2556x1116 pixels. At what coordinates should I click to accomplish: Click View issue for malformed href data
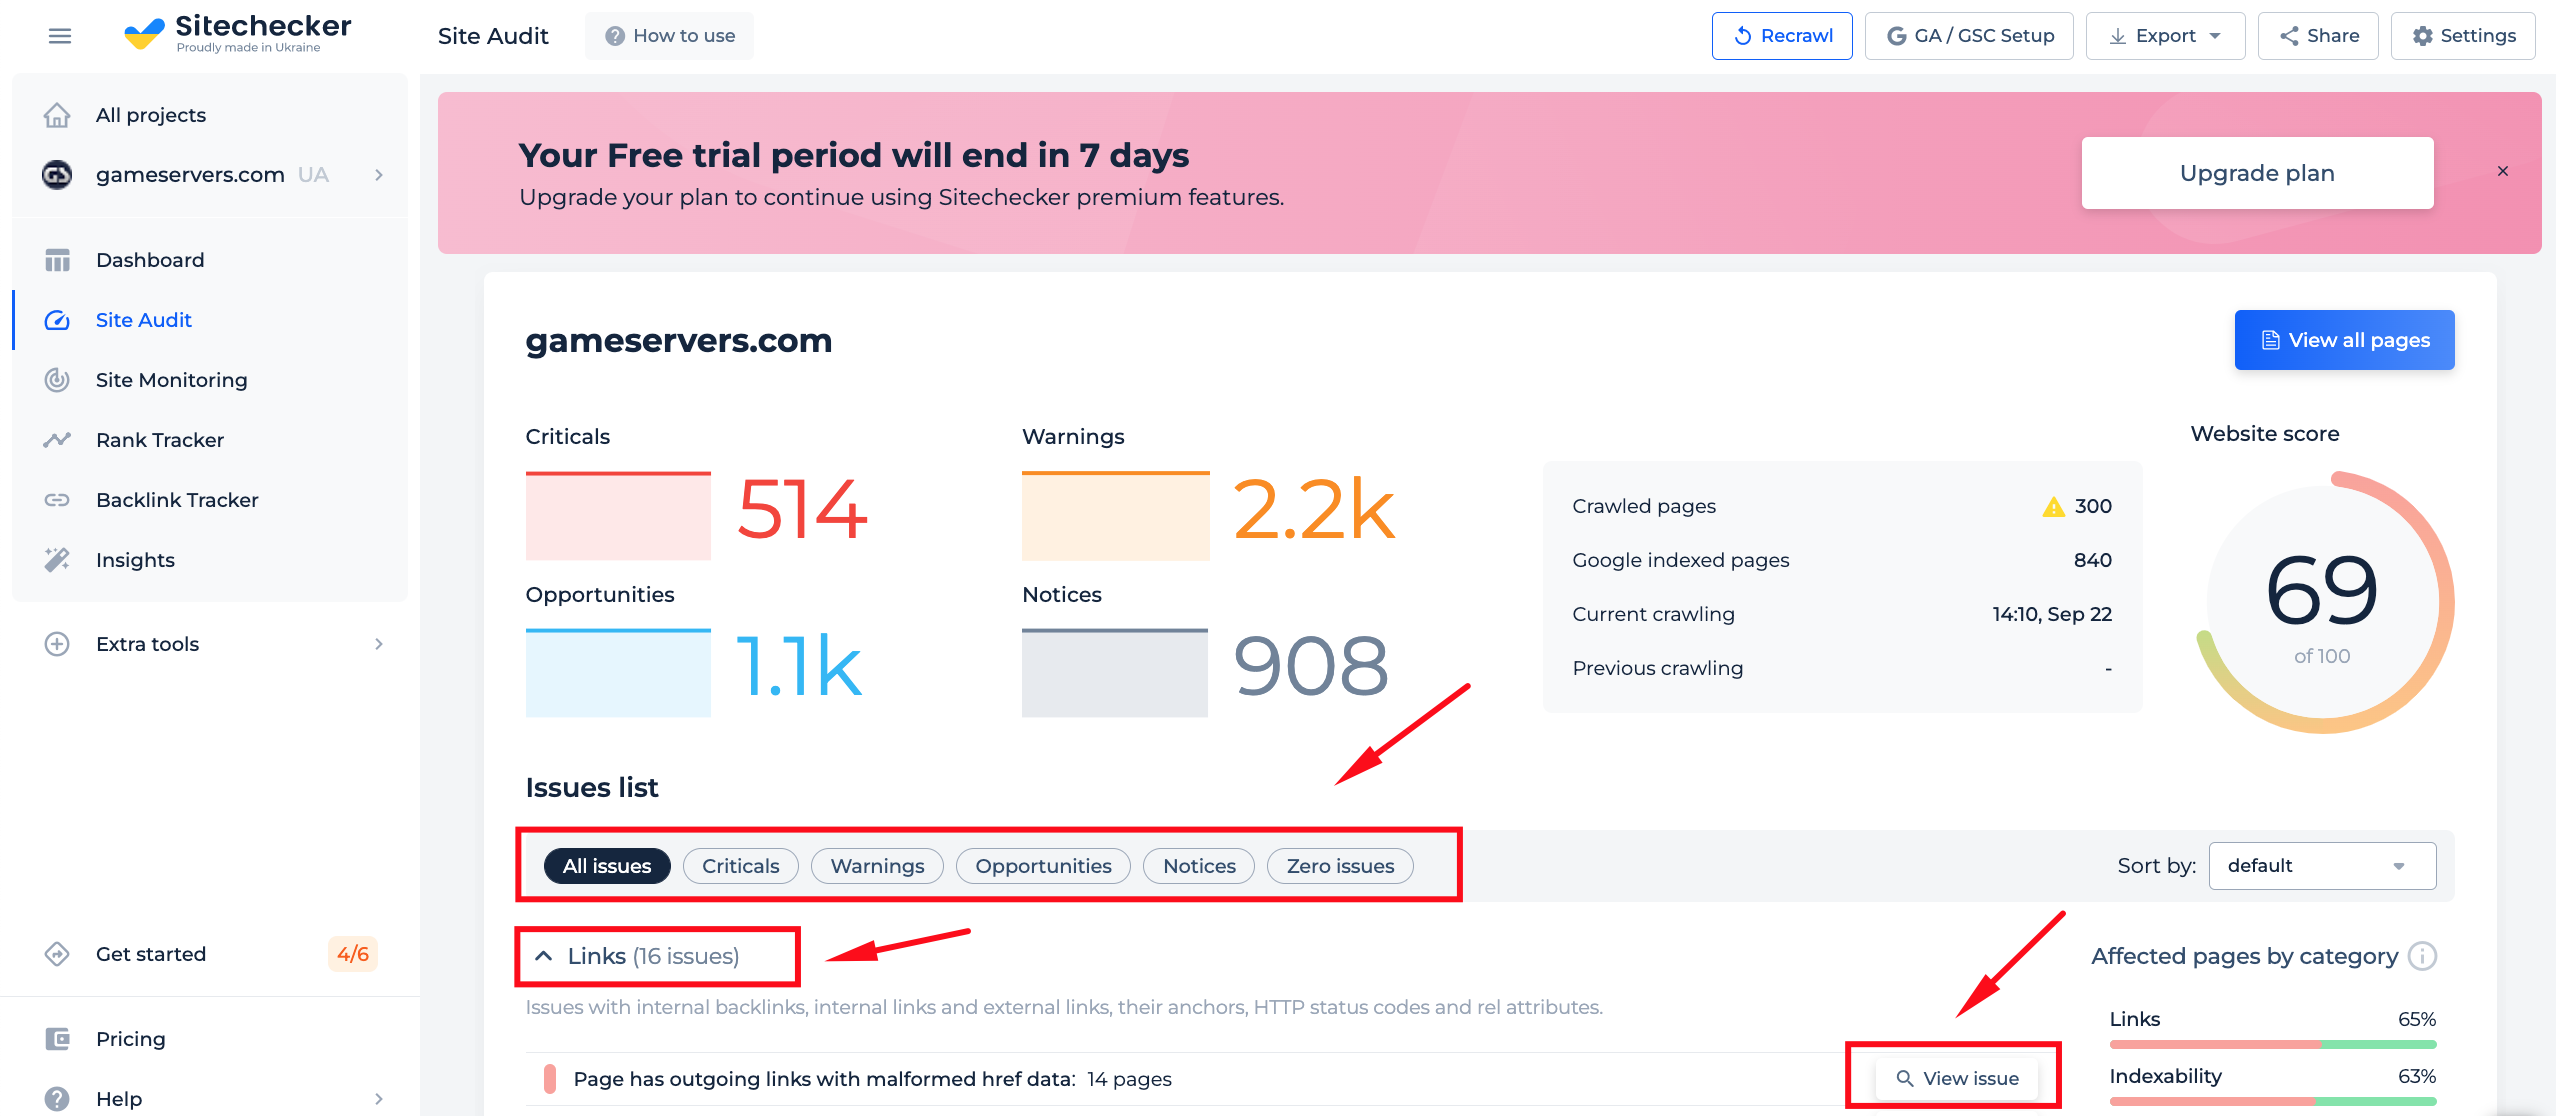point(1956,1078)
